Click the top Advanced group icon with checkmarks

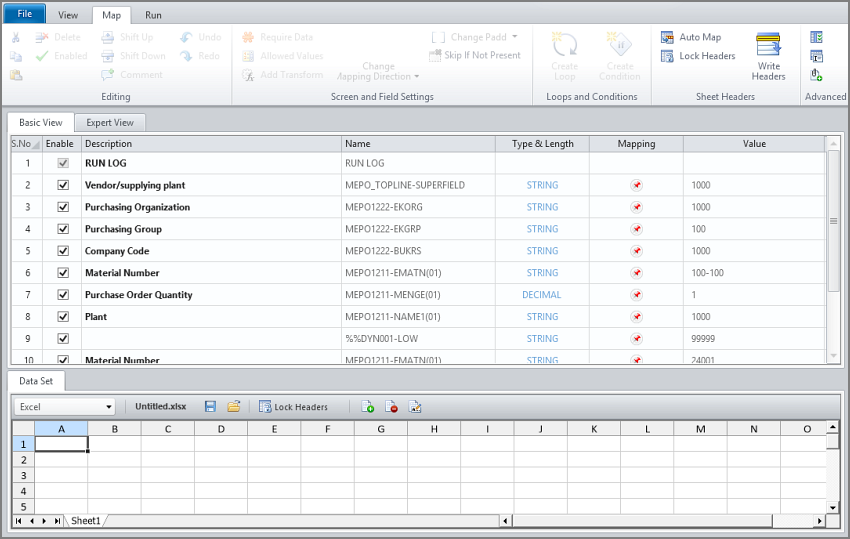816,37
